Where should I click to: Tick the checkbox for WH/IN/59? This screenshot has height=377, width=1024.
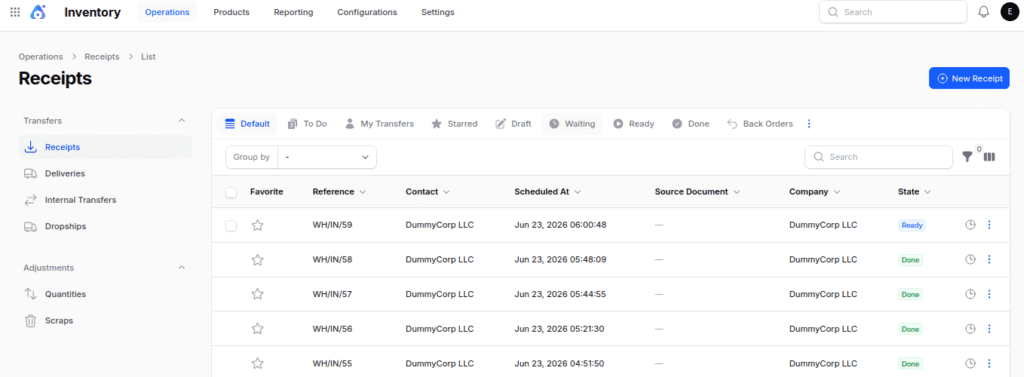pyautogui.click(x=231, y=225)
